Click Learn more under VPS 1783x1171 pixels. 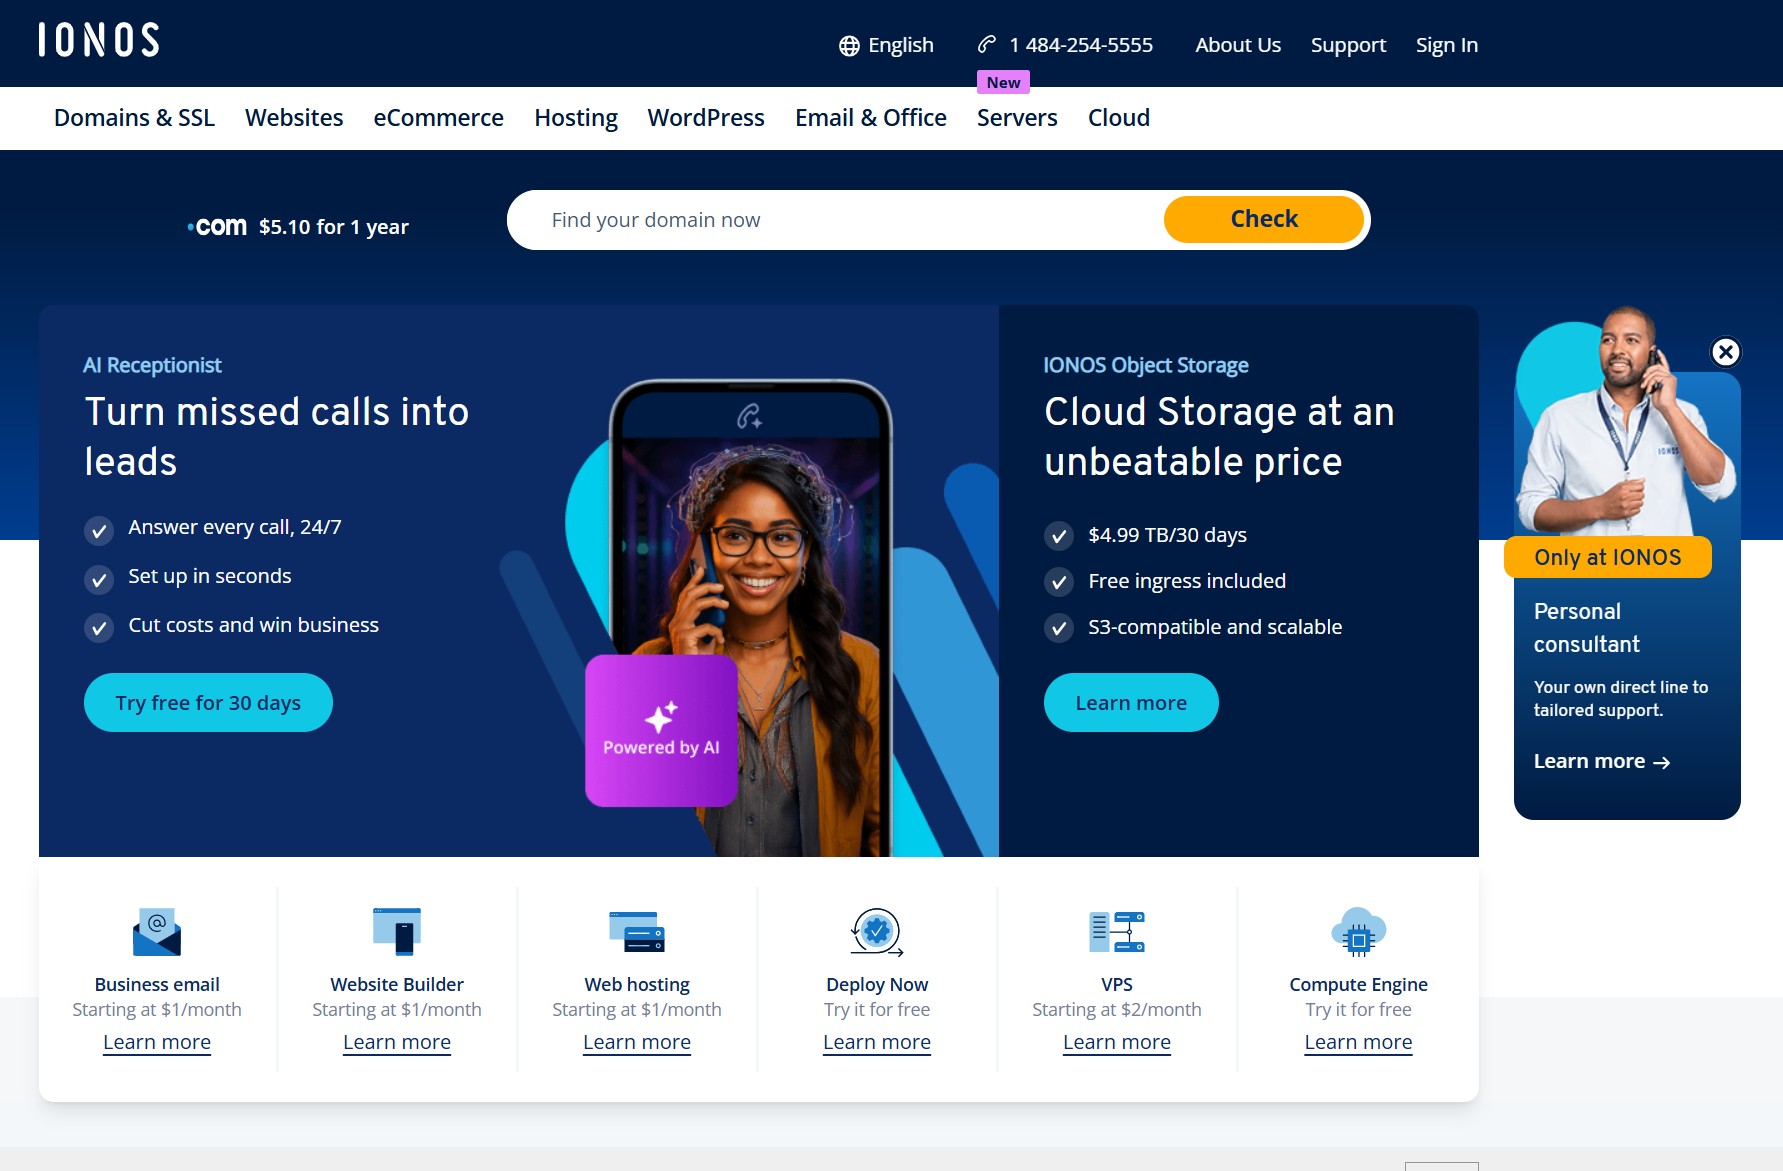click(1117, 1042)
